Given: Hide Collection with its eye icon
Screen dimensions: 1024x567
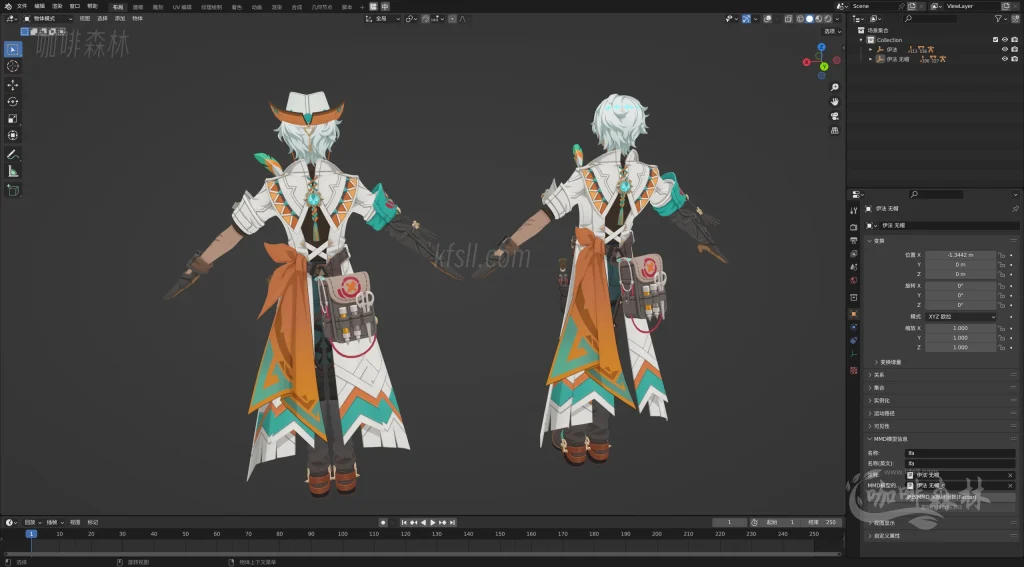Looking at the screenshot, I should [1004, 40].
